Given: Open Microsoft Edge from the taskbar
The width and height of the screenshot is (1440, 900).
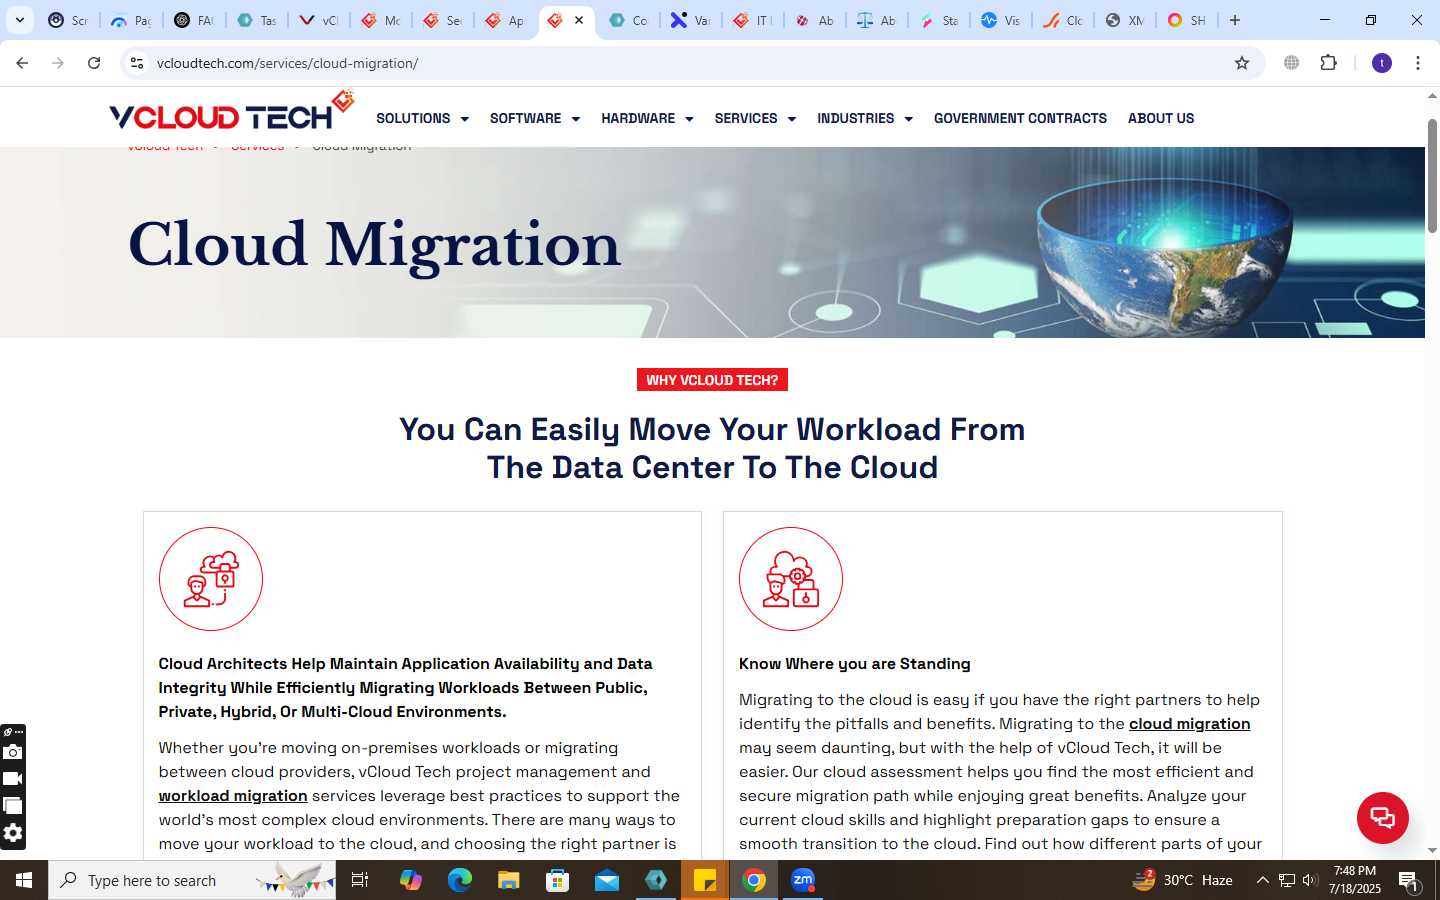Looking at the screenshot, I should tap(460, 880).
